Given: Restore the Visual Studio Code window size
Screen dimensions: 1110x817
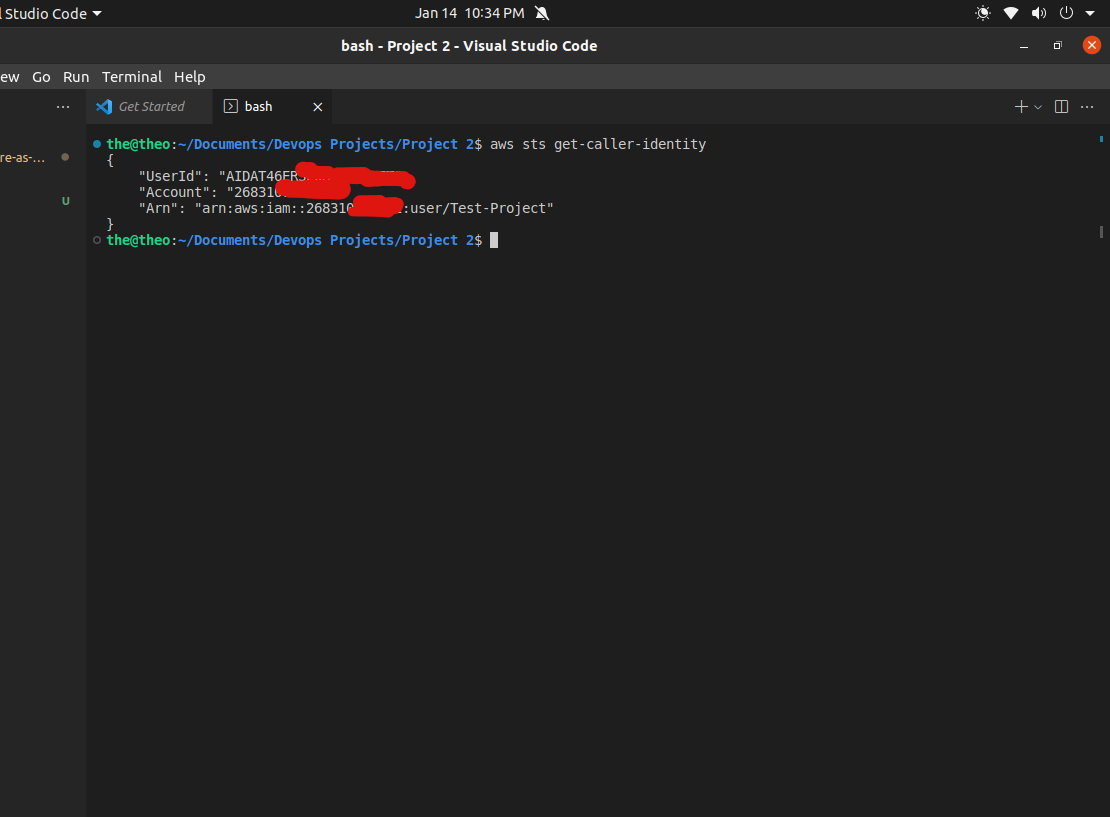Looking at the screenshot, I should pyautogui.click(x=1058, y=45).
